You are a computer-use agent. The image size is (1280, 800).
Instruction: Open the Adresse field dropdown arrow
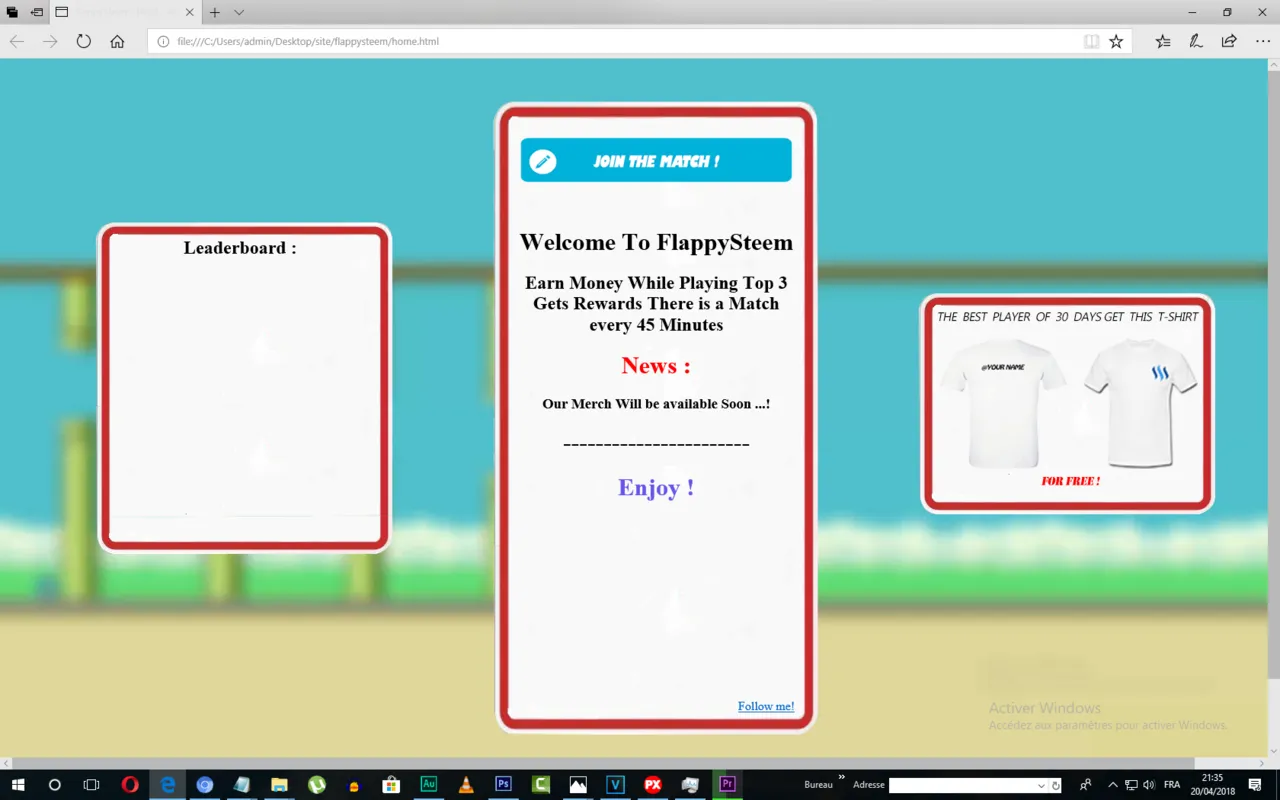point(1042,786)
